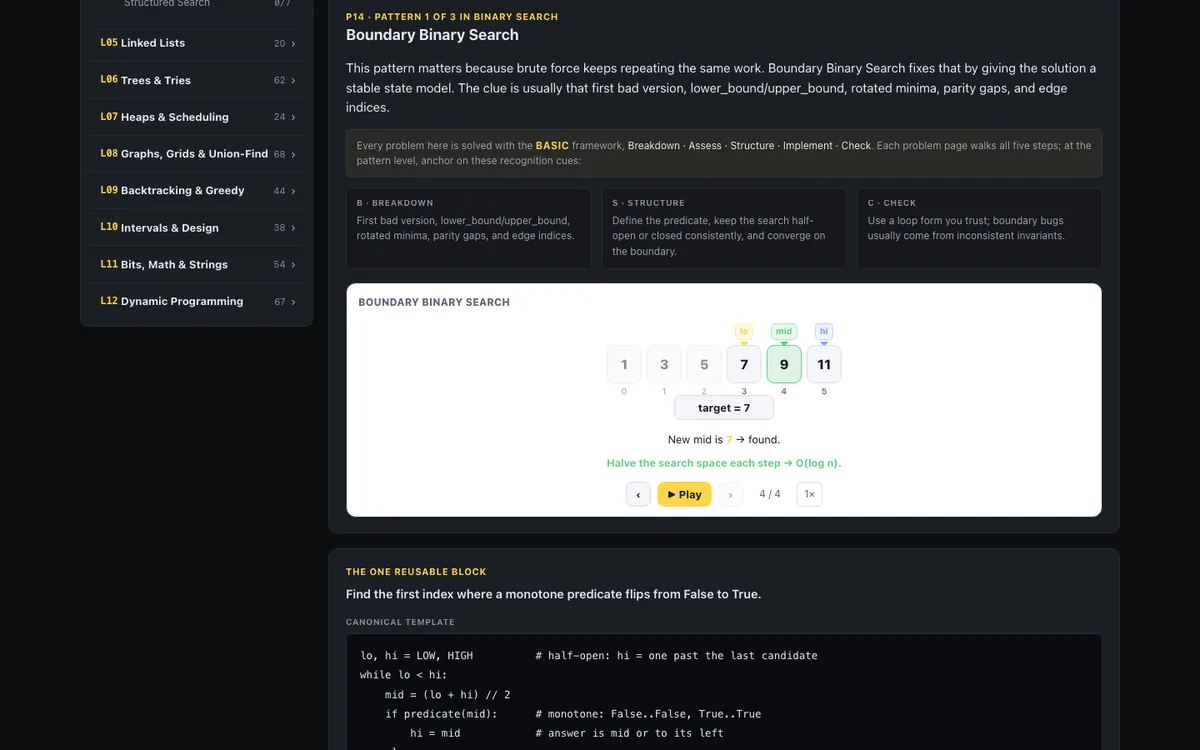Image resolution: width=1200 pixels, height=750 pixels.
Task: Open L08 Graphs, Grids & Union-Find
Action: (197, 154)
